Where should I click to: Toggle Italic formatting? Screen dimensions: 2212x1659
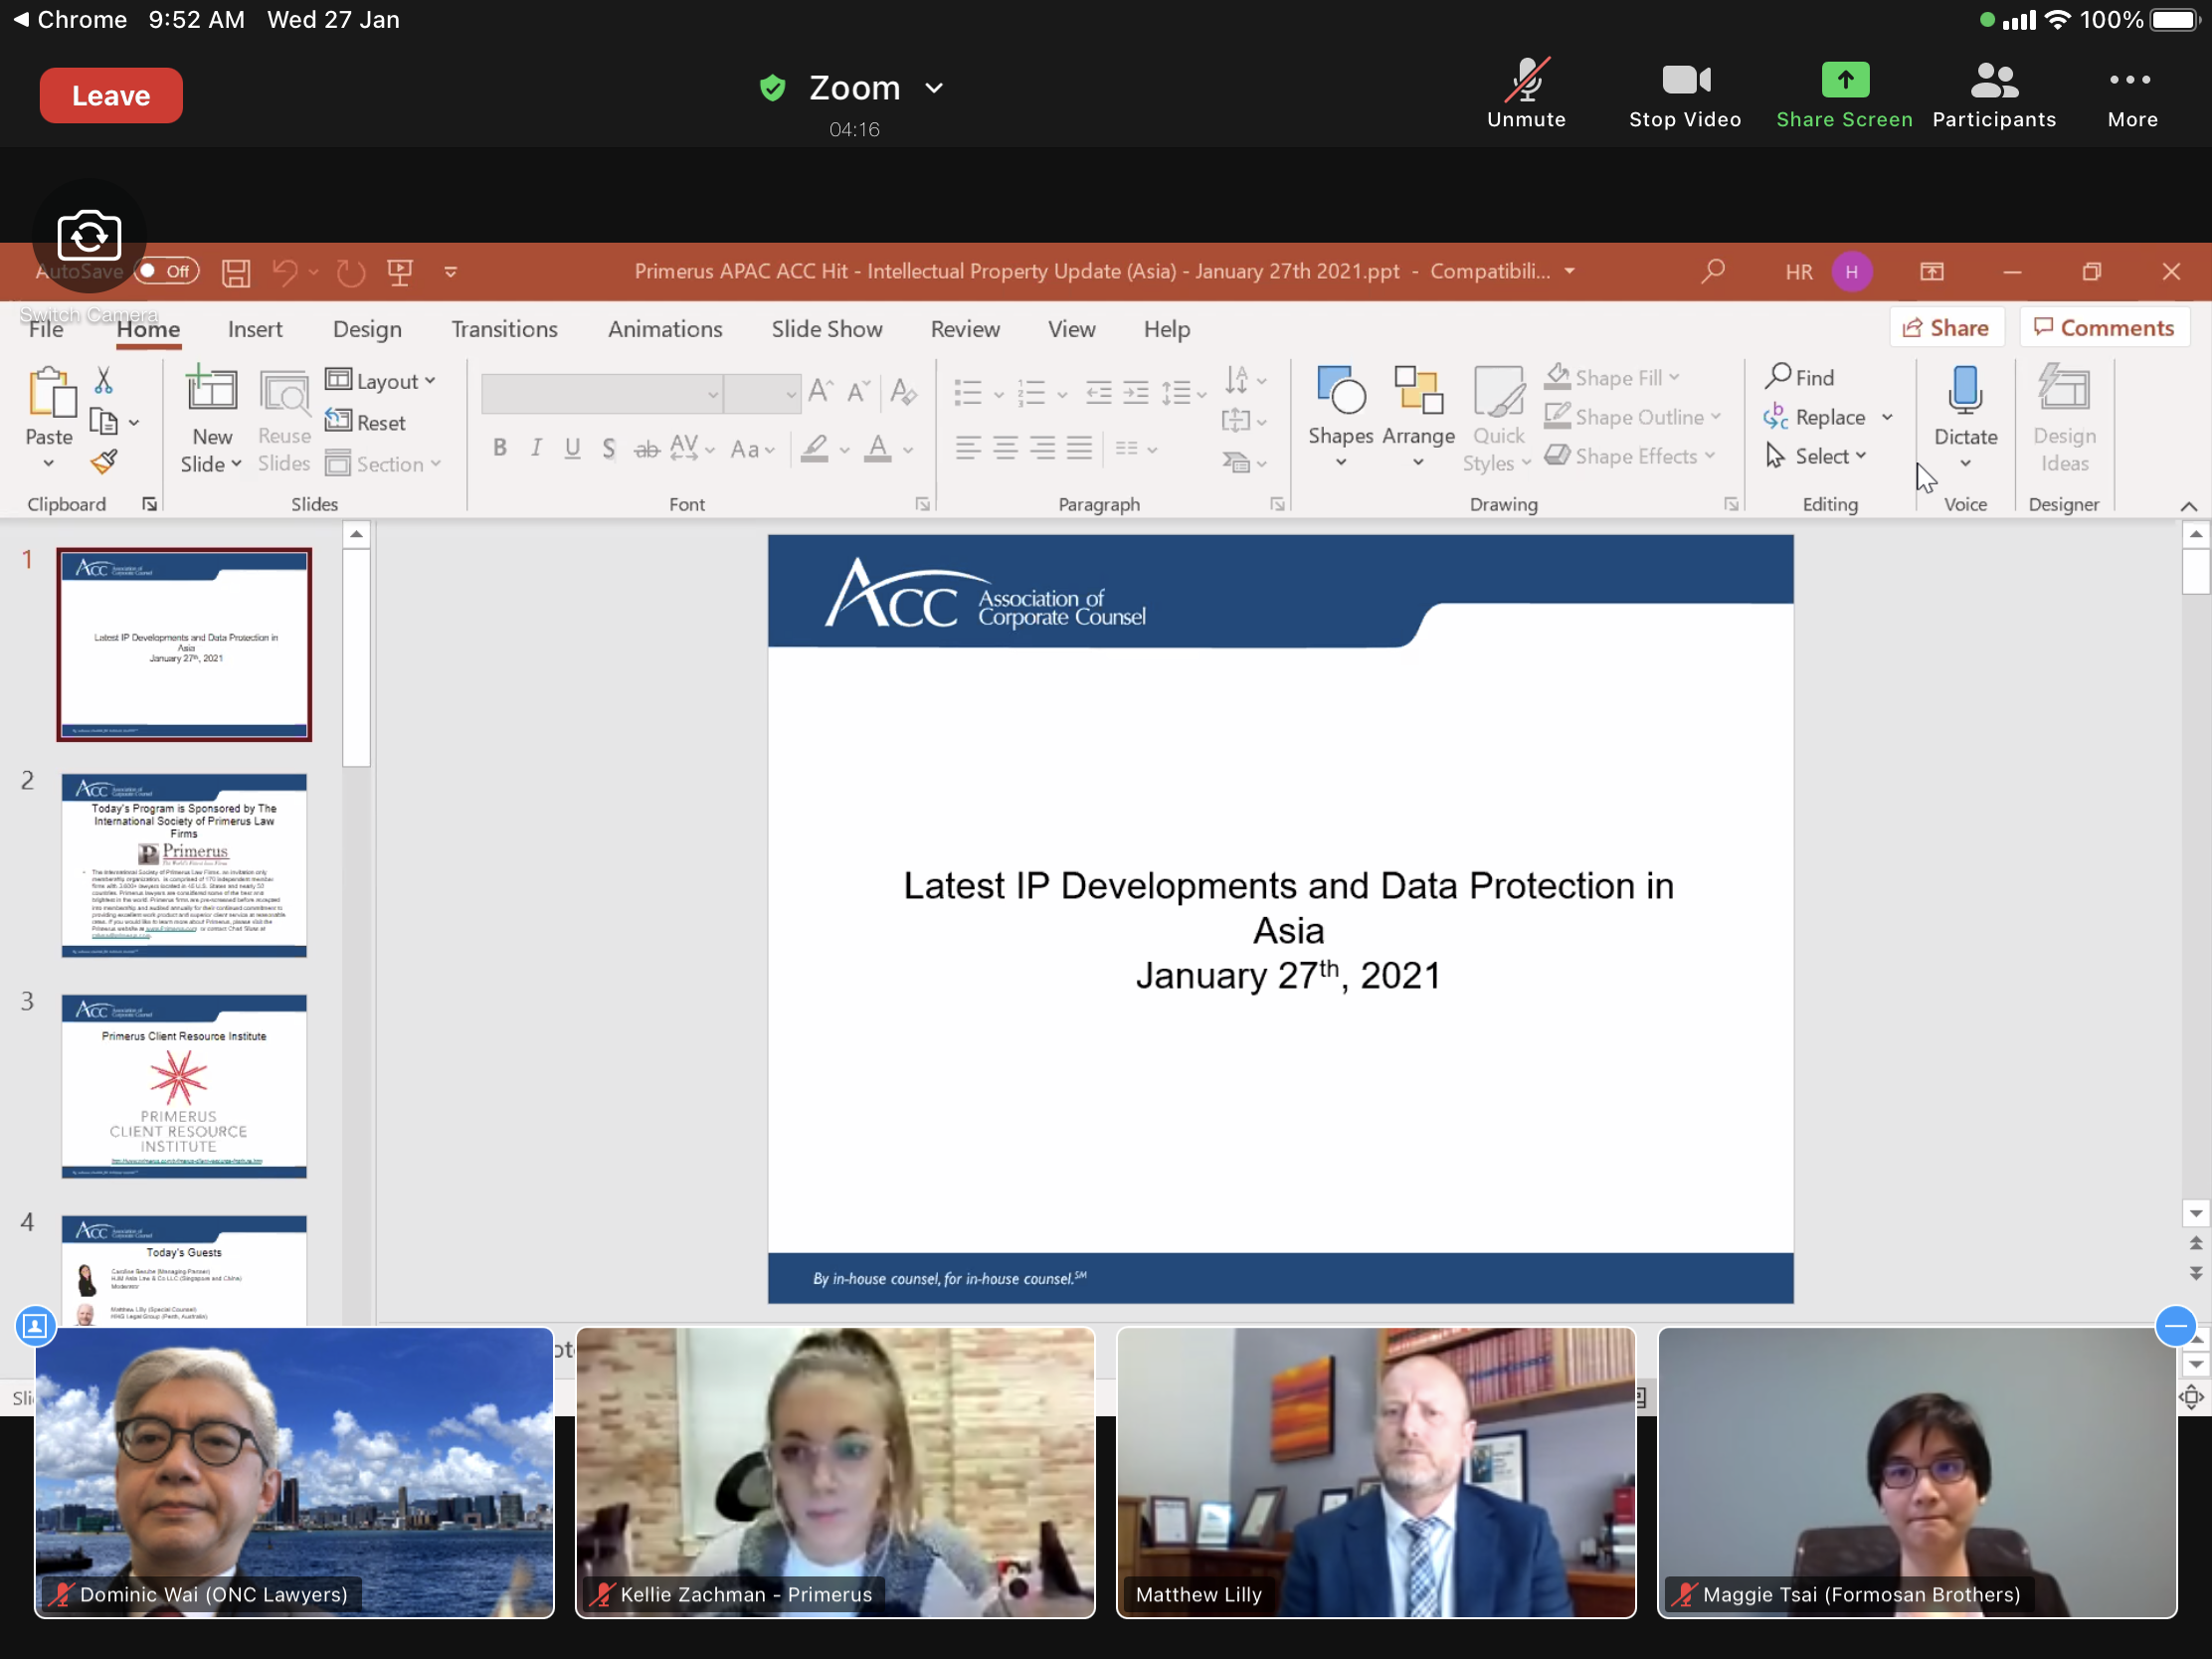click(x=536, y=448)
